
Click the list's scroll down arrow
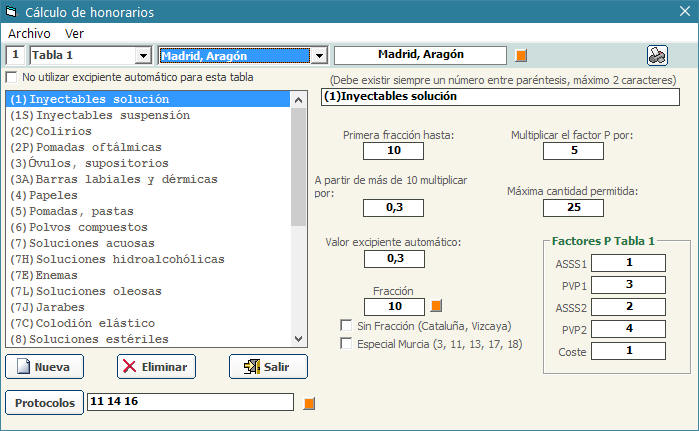(298, 339)
